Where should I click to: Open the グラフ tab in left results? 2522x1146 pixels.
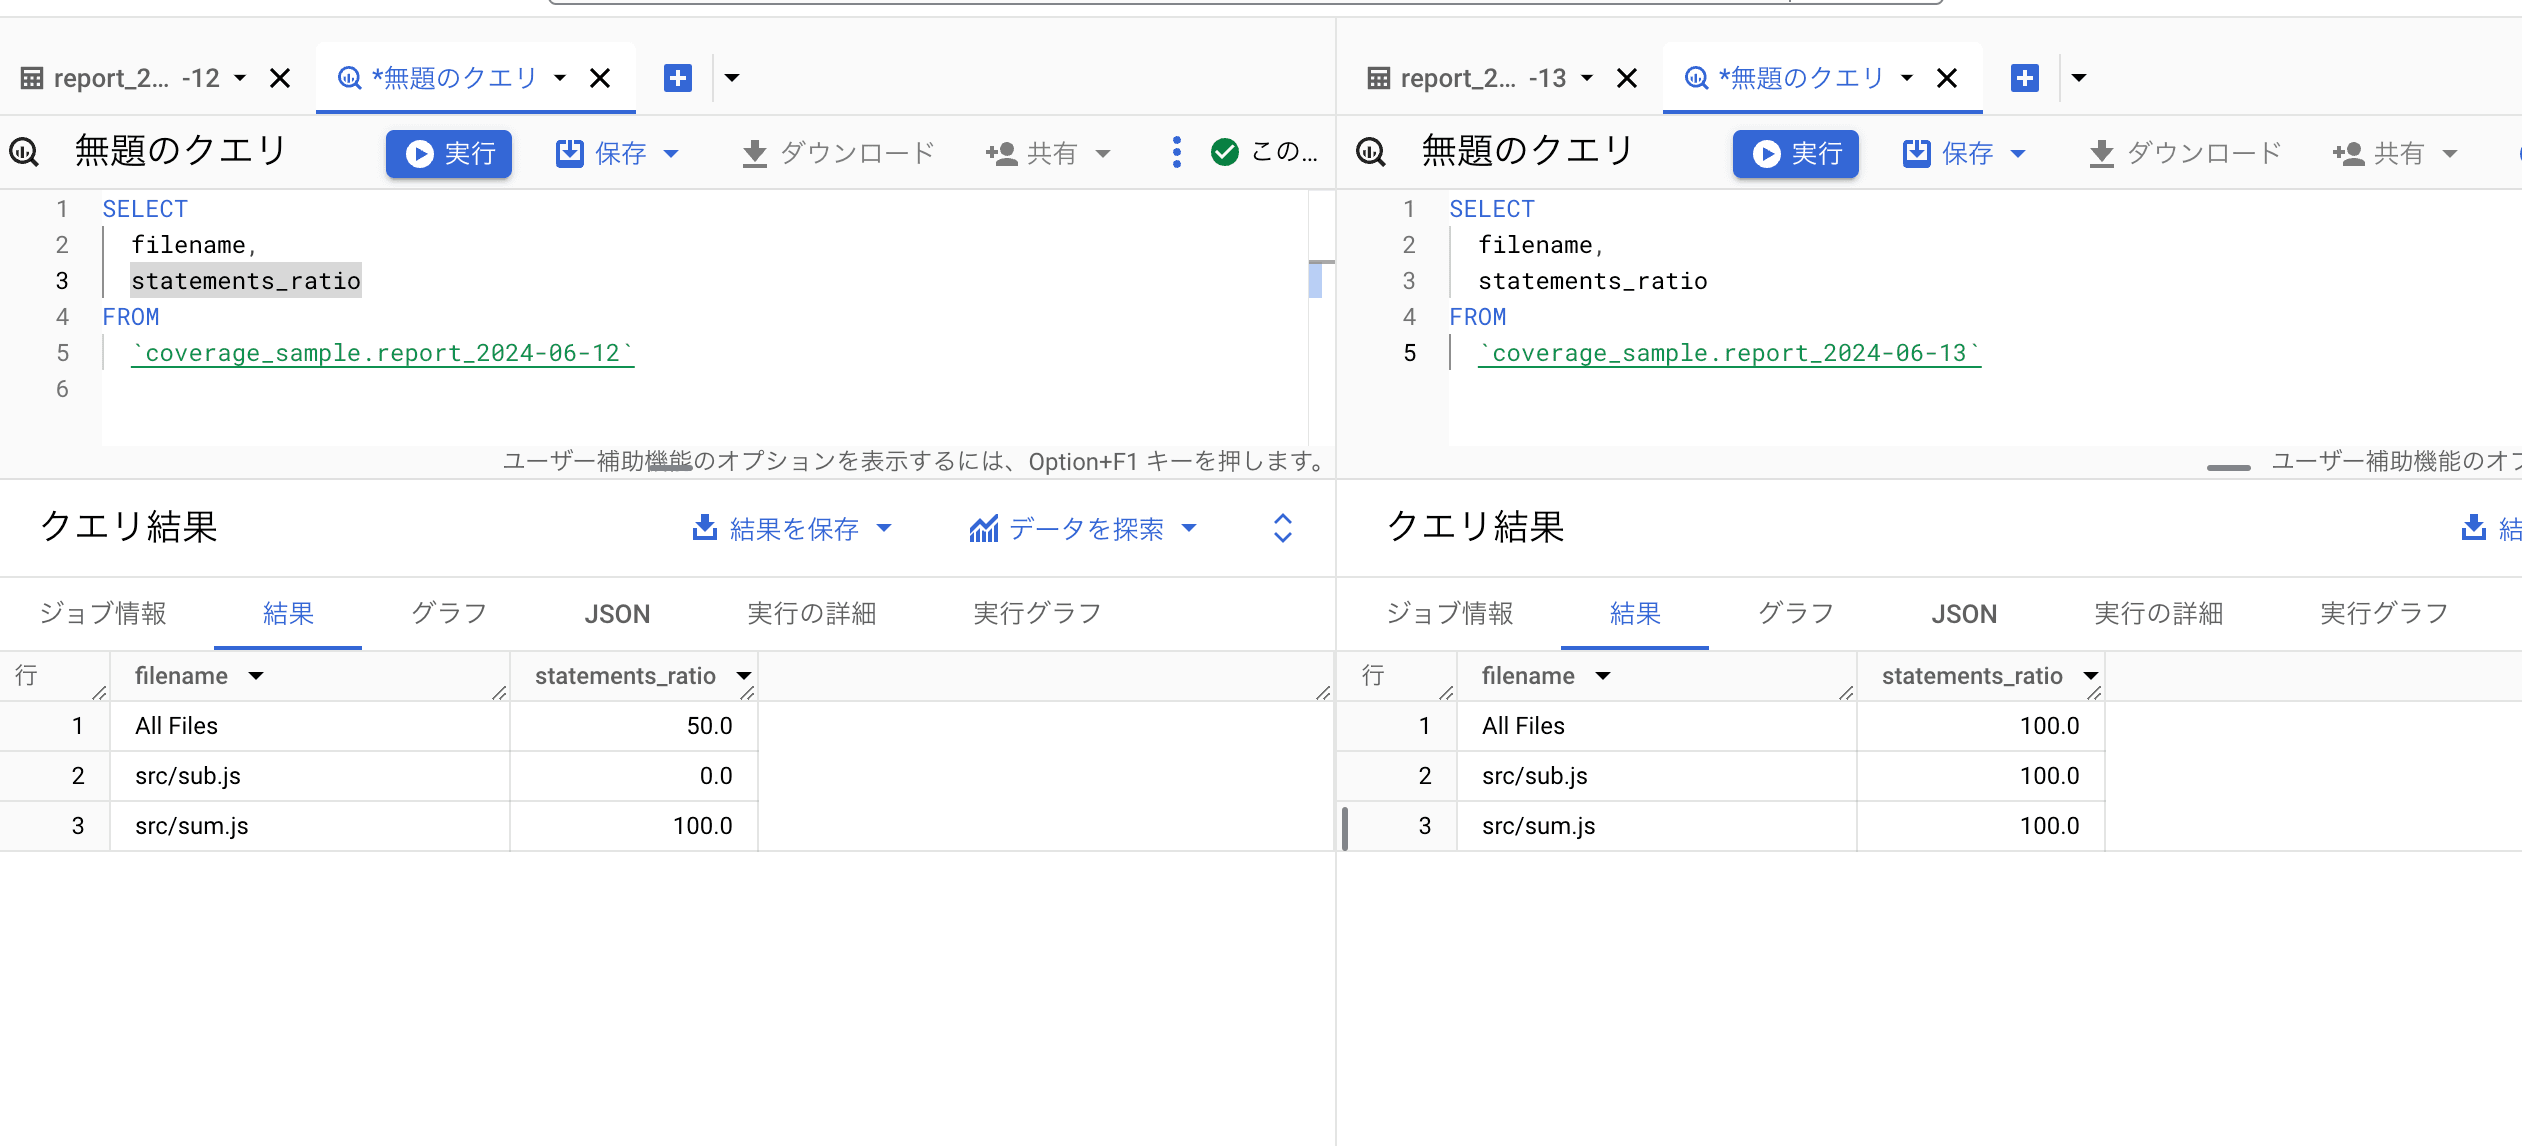click(x=449, y=614)
